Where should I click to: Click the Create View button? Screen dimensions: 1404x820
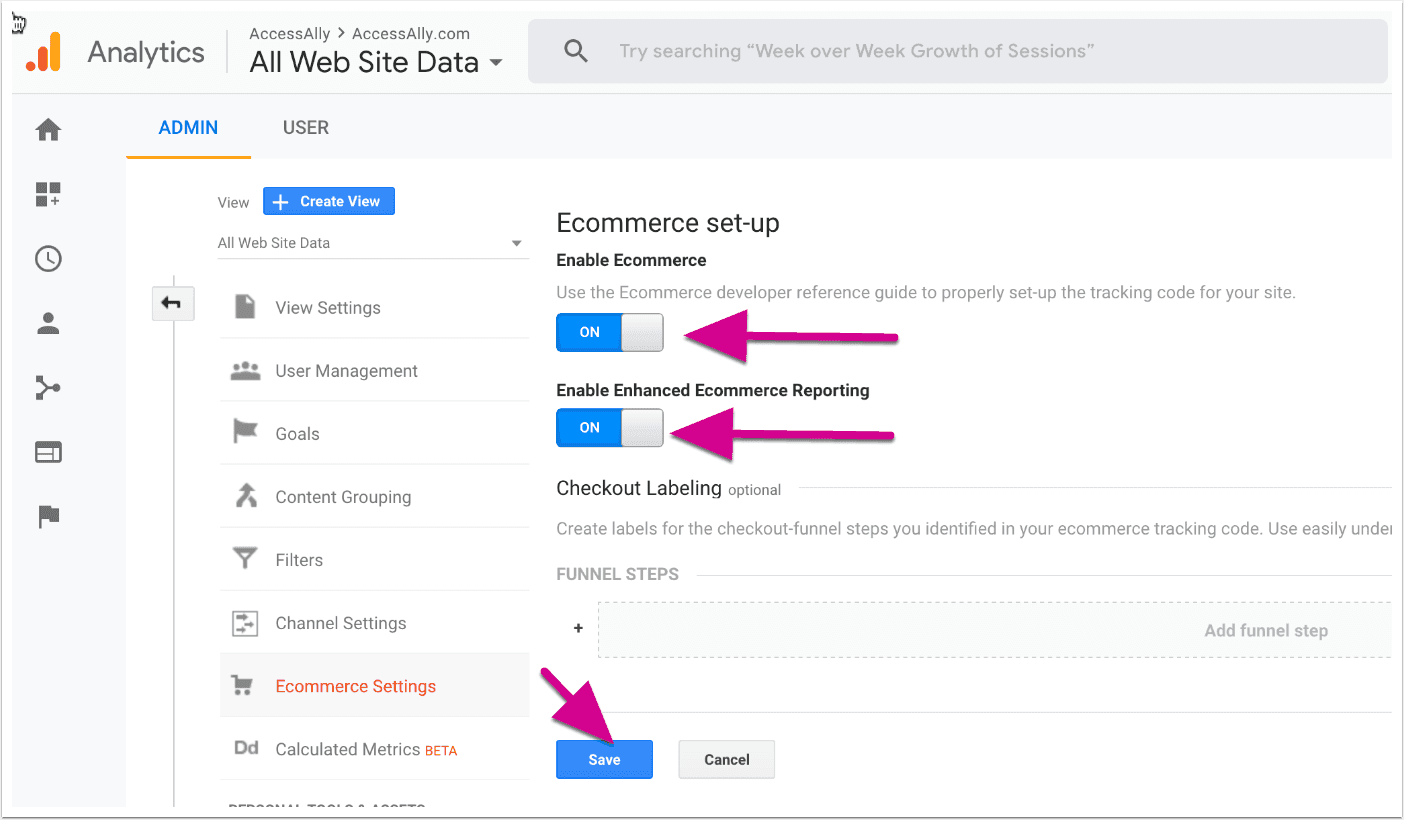tap(329, 201)
